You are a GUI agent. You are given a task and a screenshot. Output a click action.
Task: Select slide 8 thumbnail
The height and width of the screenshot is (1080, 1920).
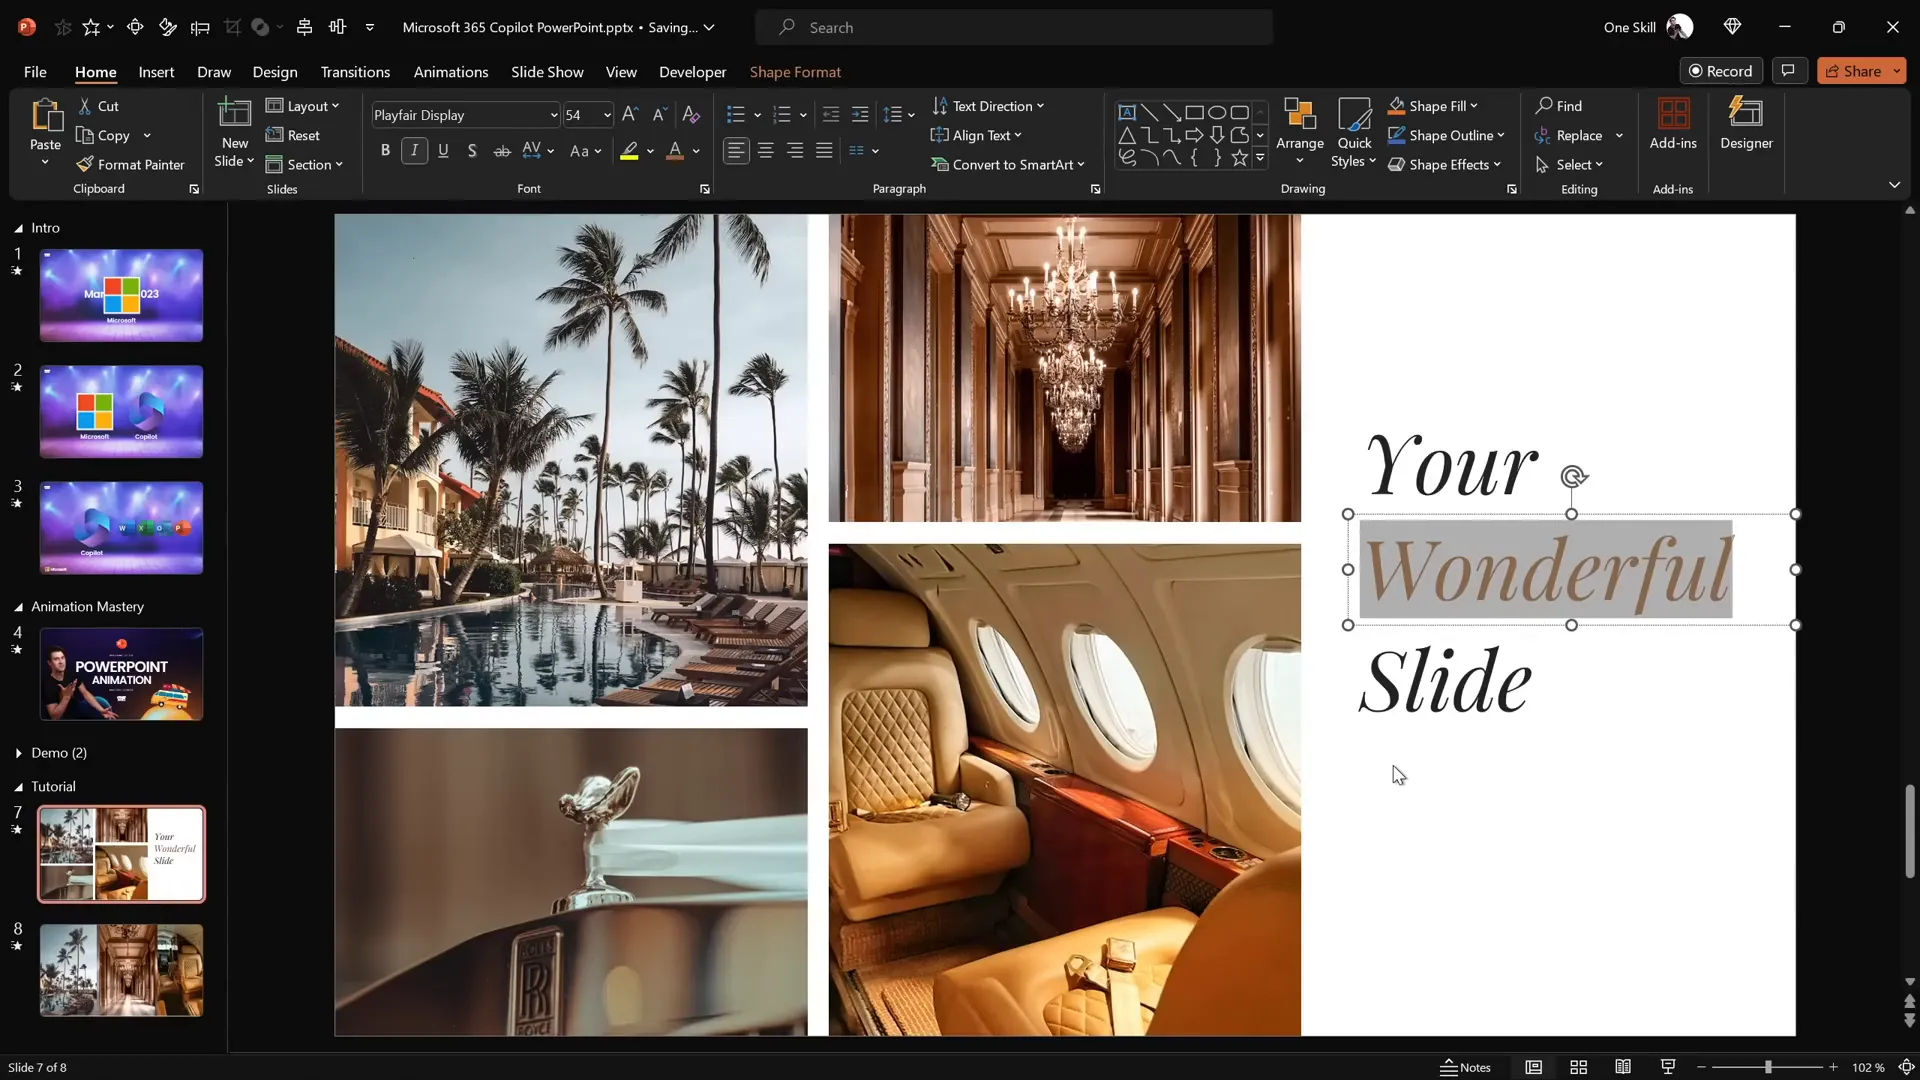click(x=121, y=970)
